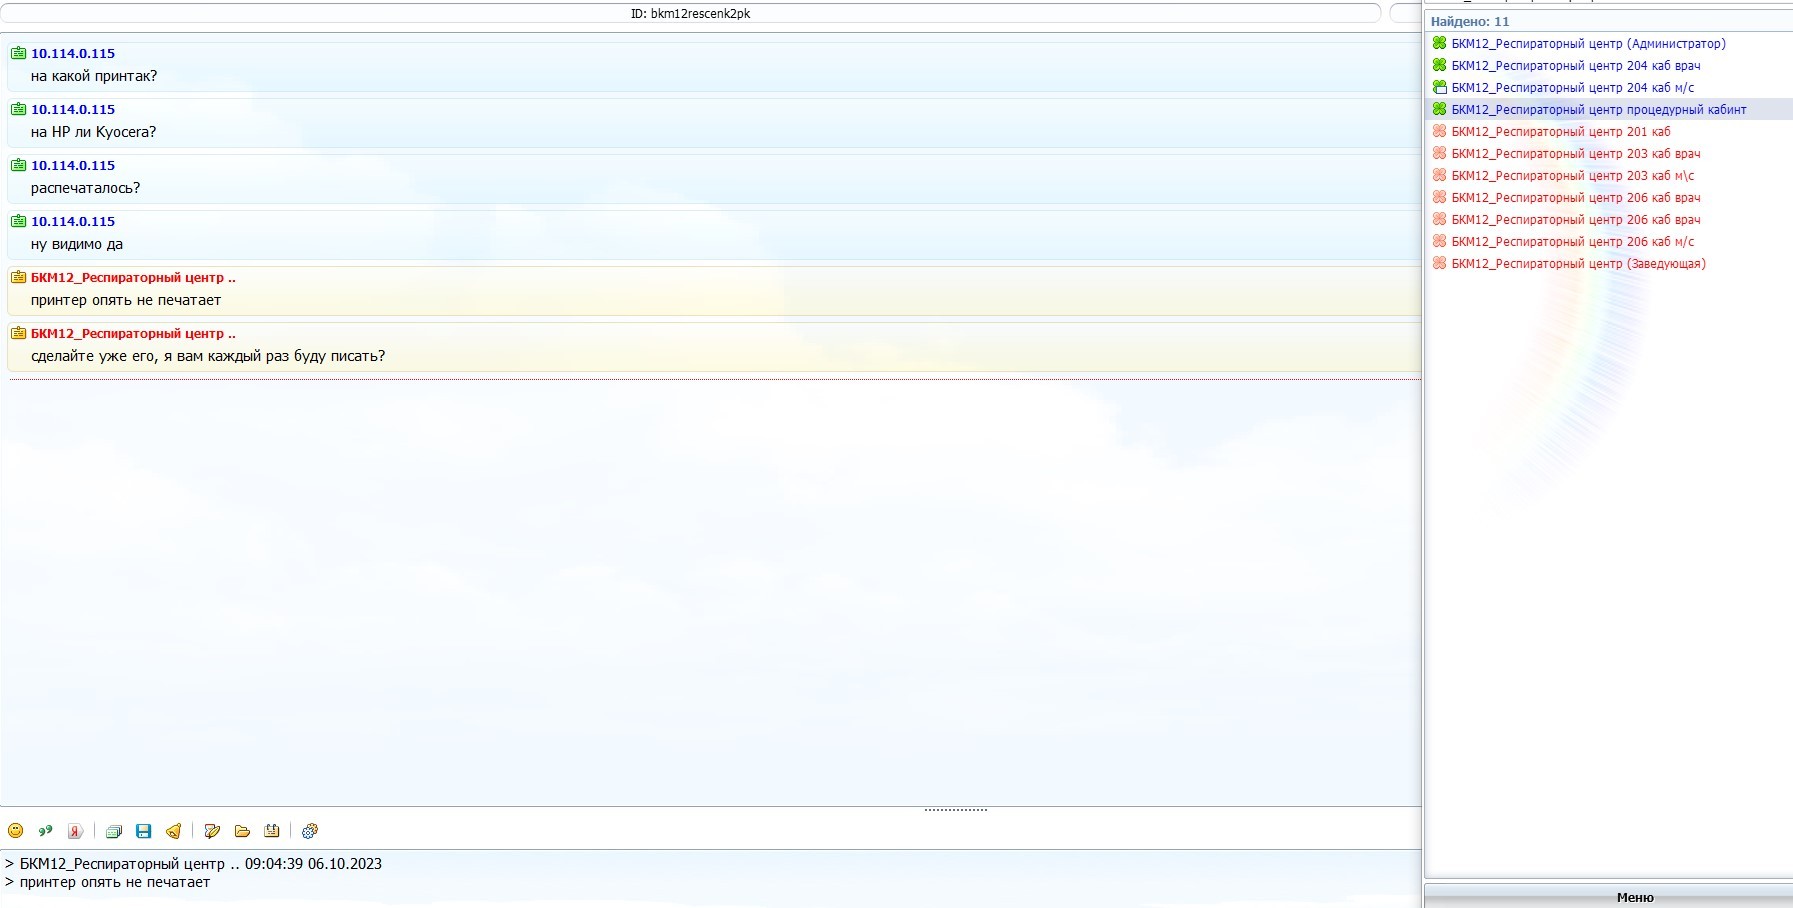The width and height of the screenshot is (1793, 908).
Task: Select the процедурный кабинт contact
Action: (1598, 110)
